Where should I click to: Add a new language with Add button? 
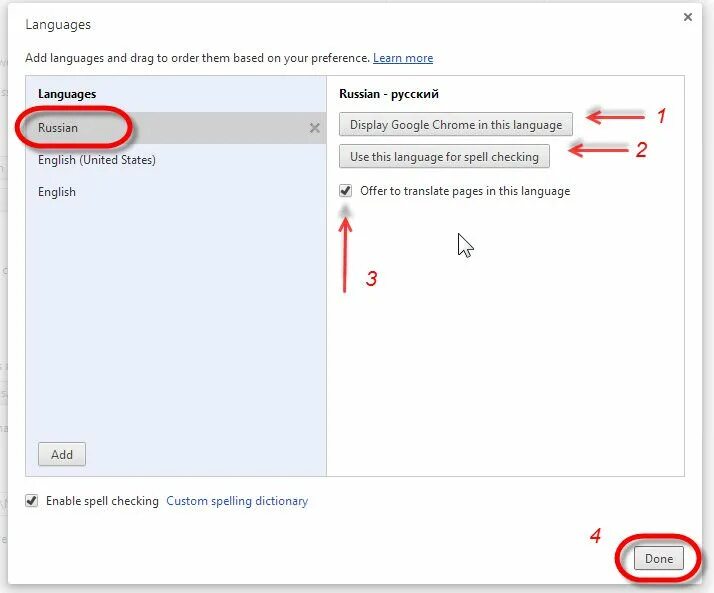pyautogui.click(x=62, y=454)
